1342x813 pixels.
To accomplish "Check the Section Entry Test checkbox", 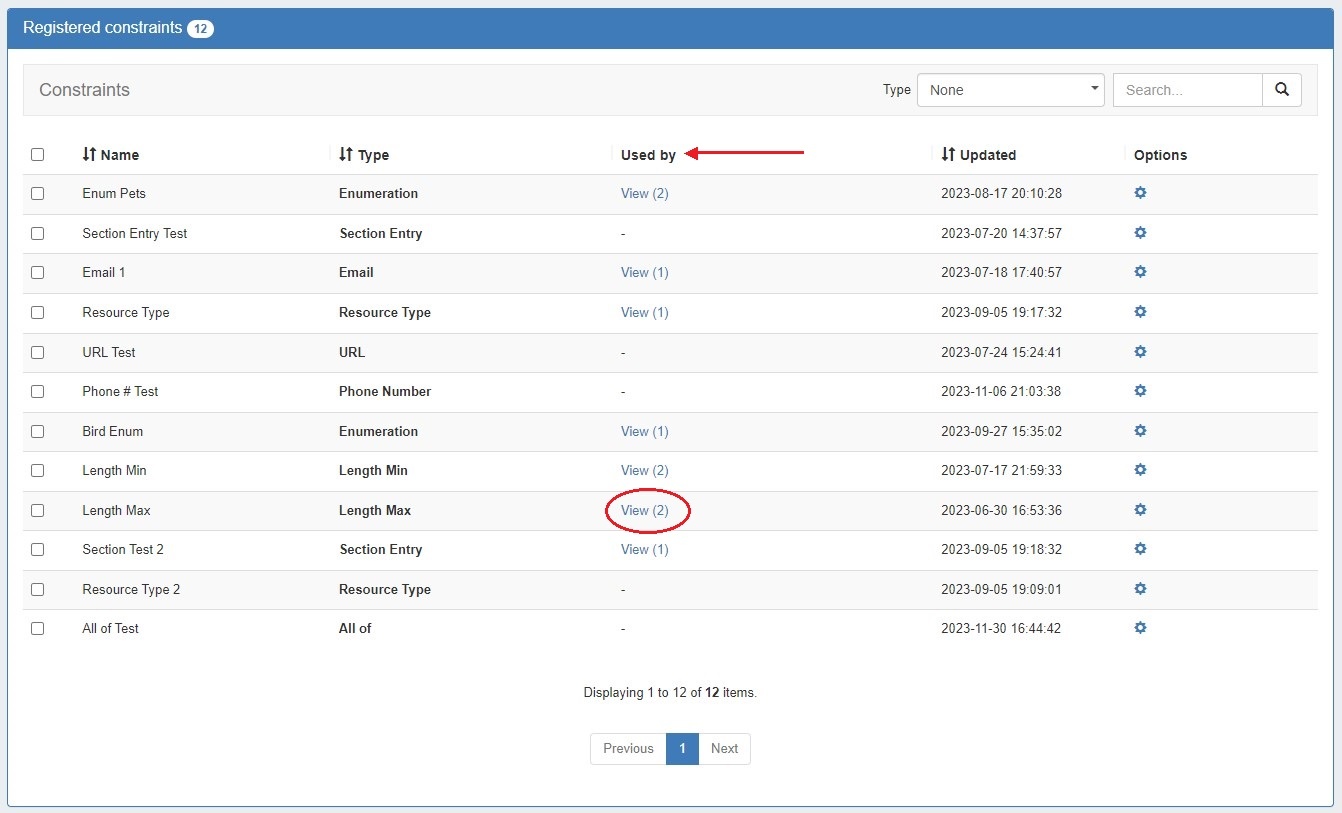I will [38, 233].
